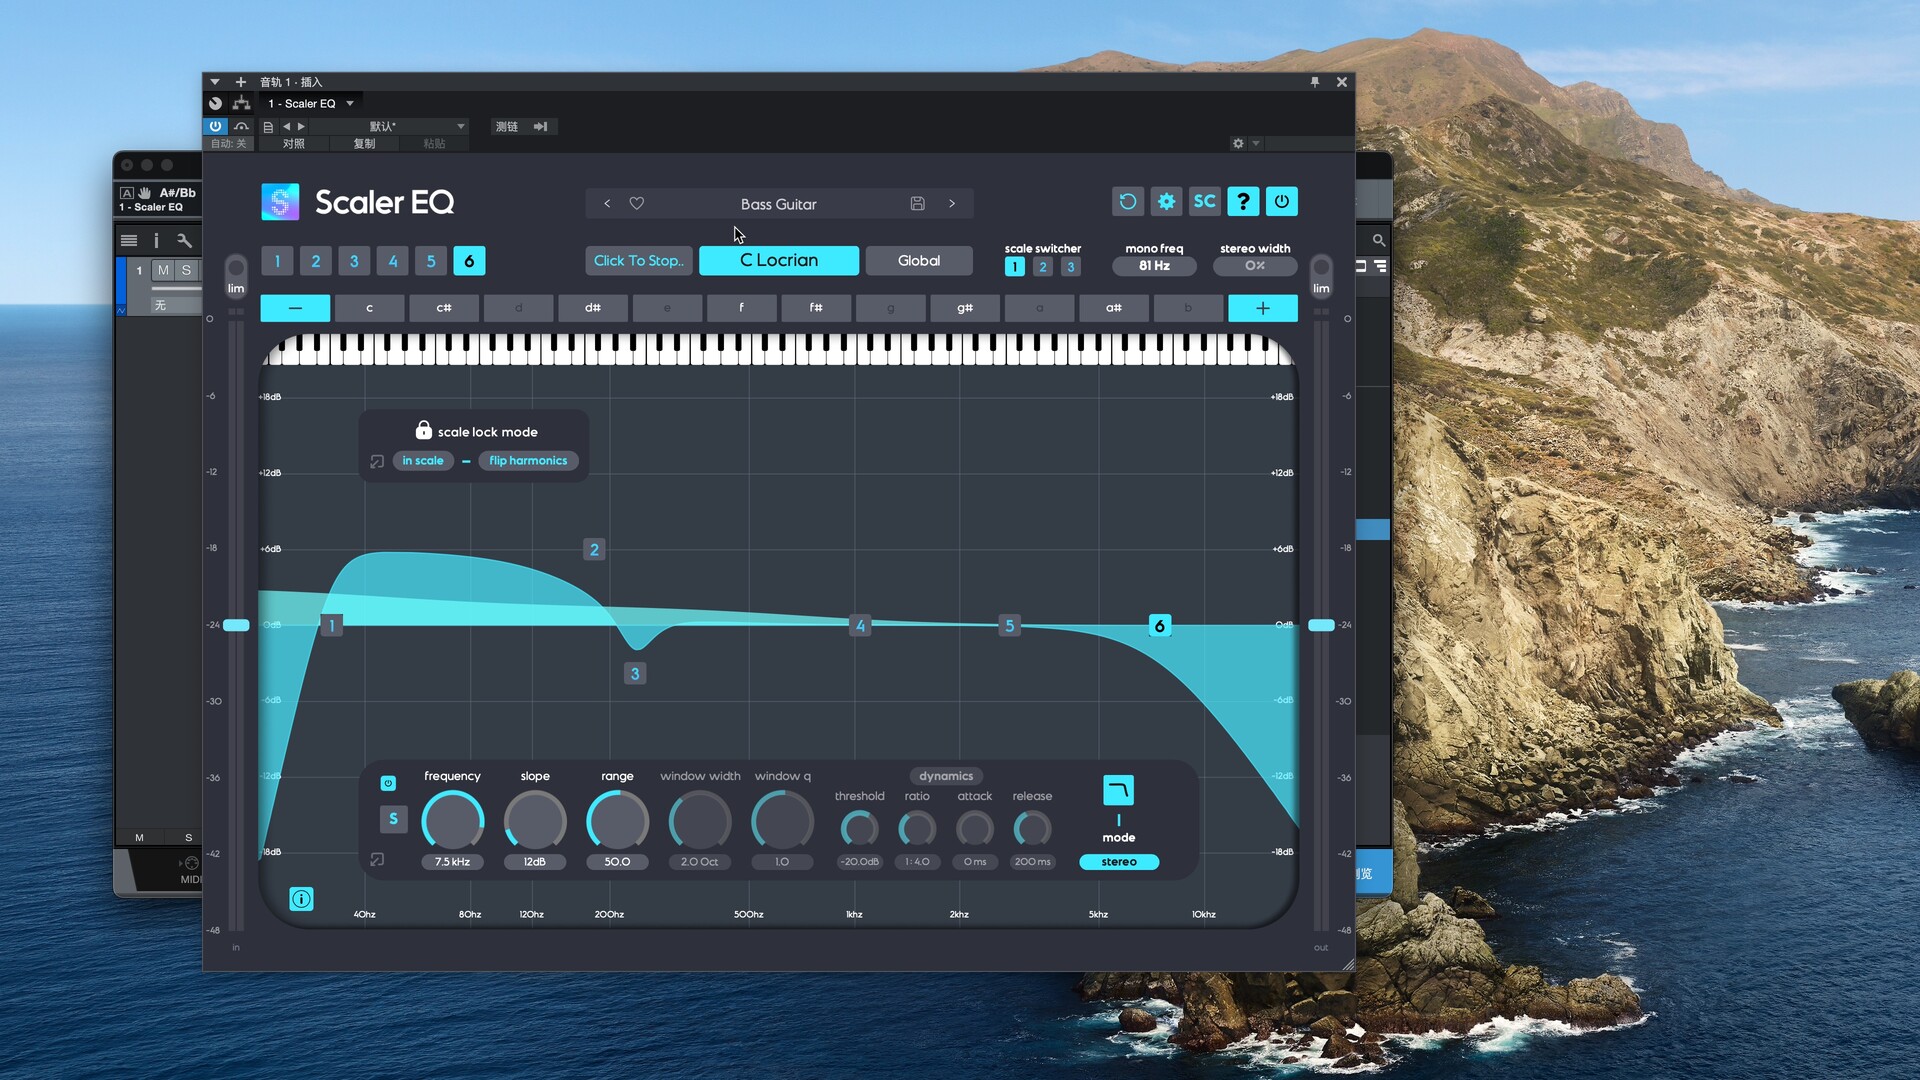The height and width of the screenshot is (1080, 1920).
Task: Open the stereo mode selector
Action: [x=1118, y=862]
